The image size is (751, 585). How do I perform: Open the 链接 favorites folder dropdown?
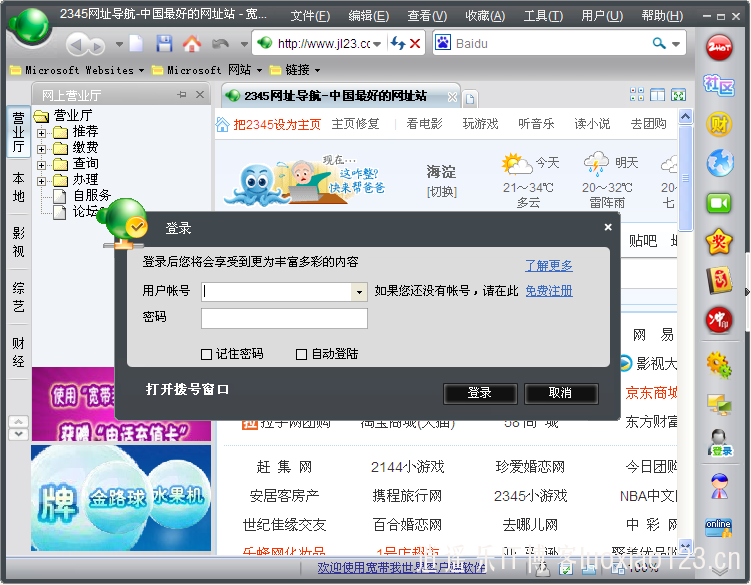click(x=318, y=70)
